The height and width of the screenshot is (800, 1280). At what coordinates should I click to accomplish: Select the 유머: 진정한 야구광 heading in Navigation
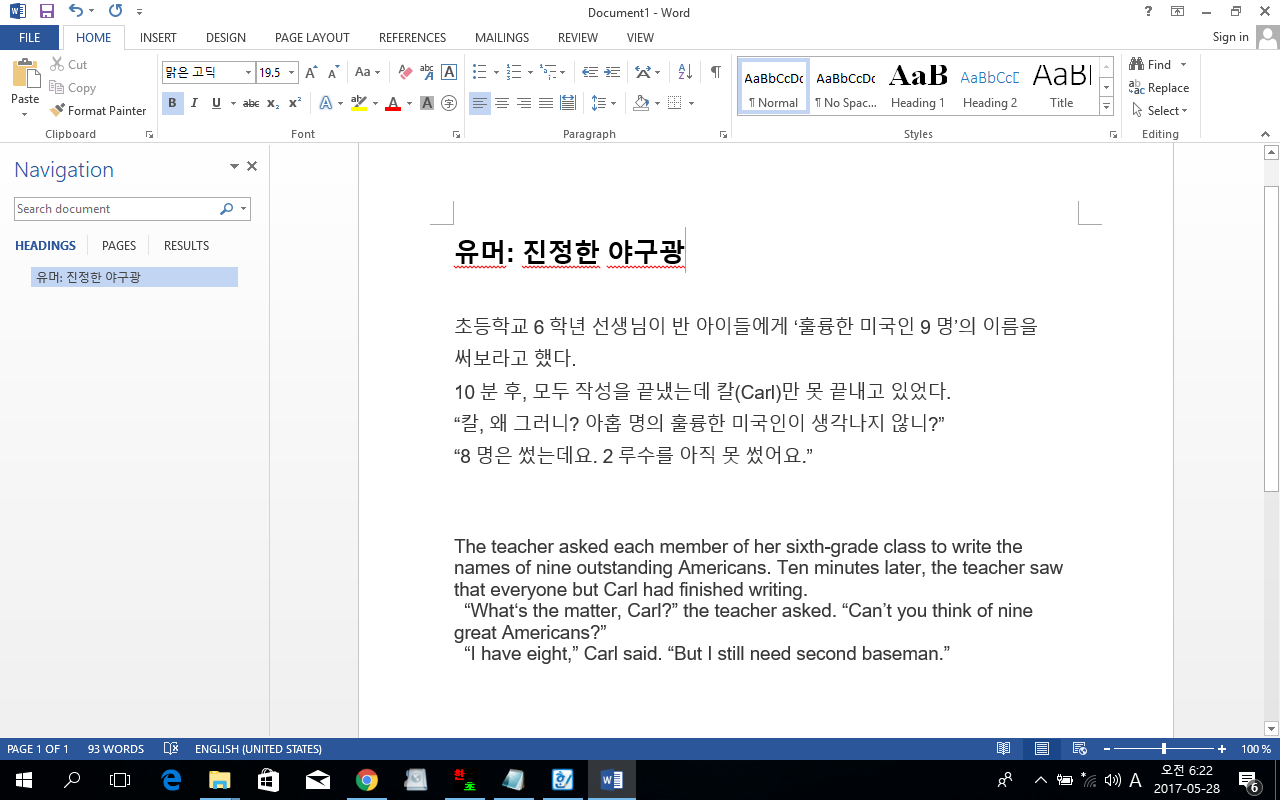point(134,277)
